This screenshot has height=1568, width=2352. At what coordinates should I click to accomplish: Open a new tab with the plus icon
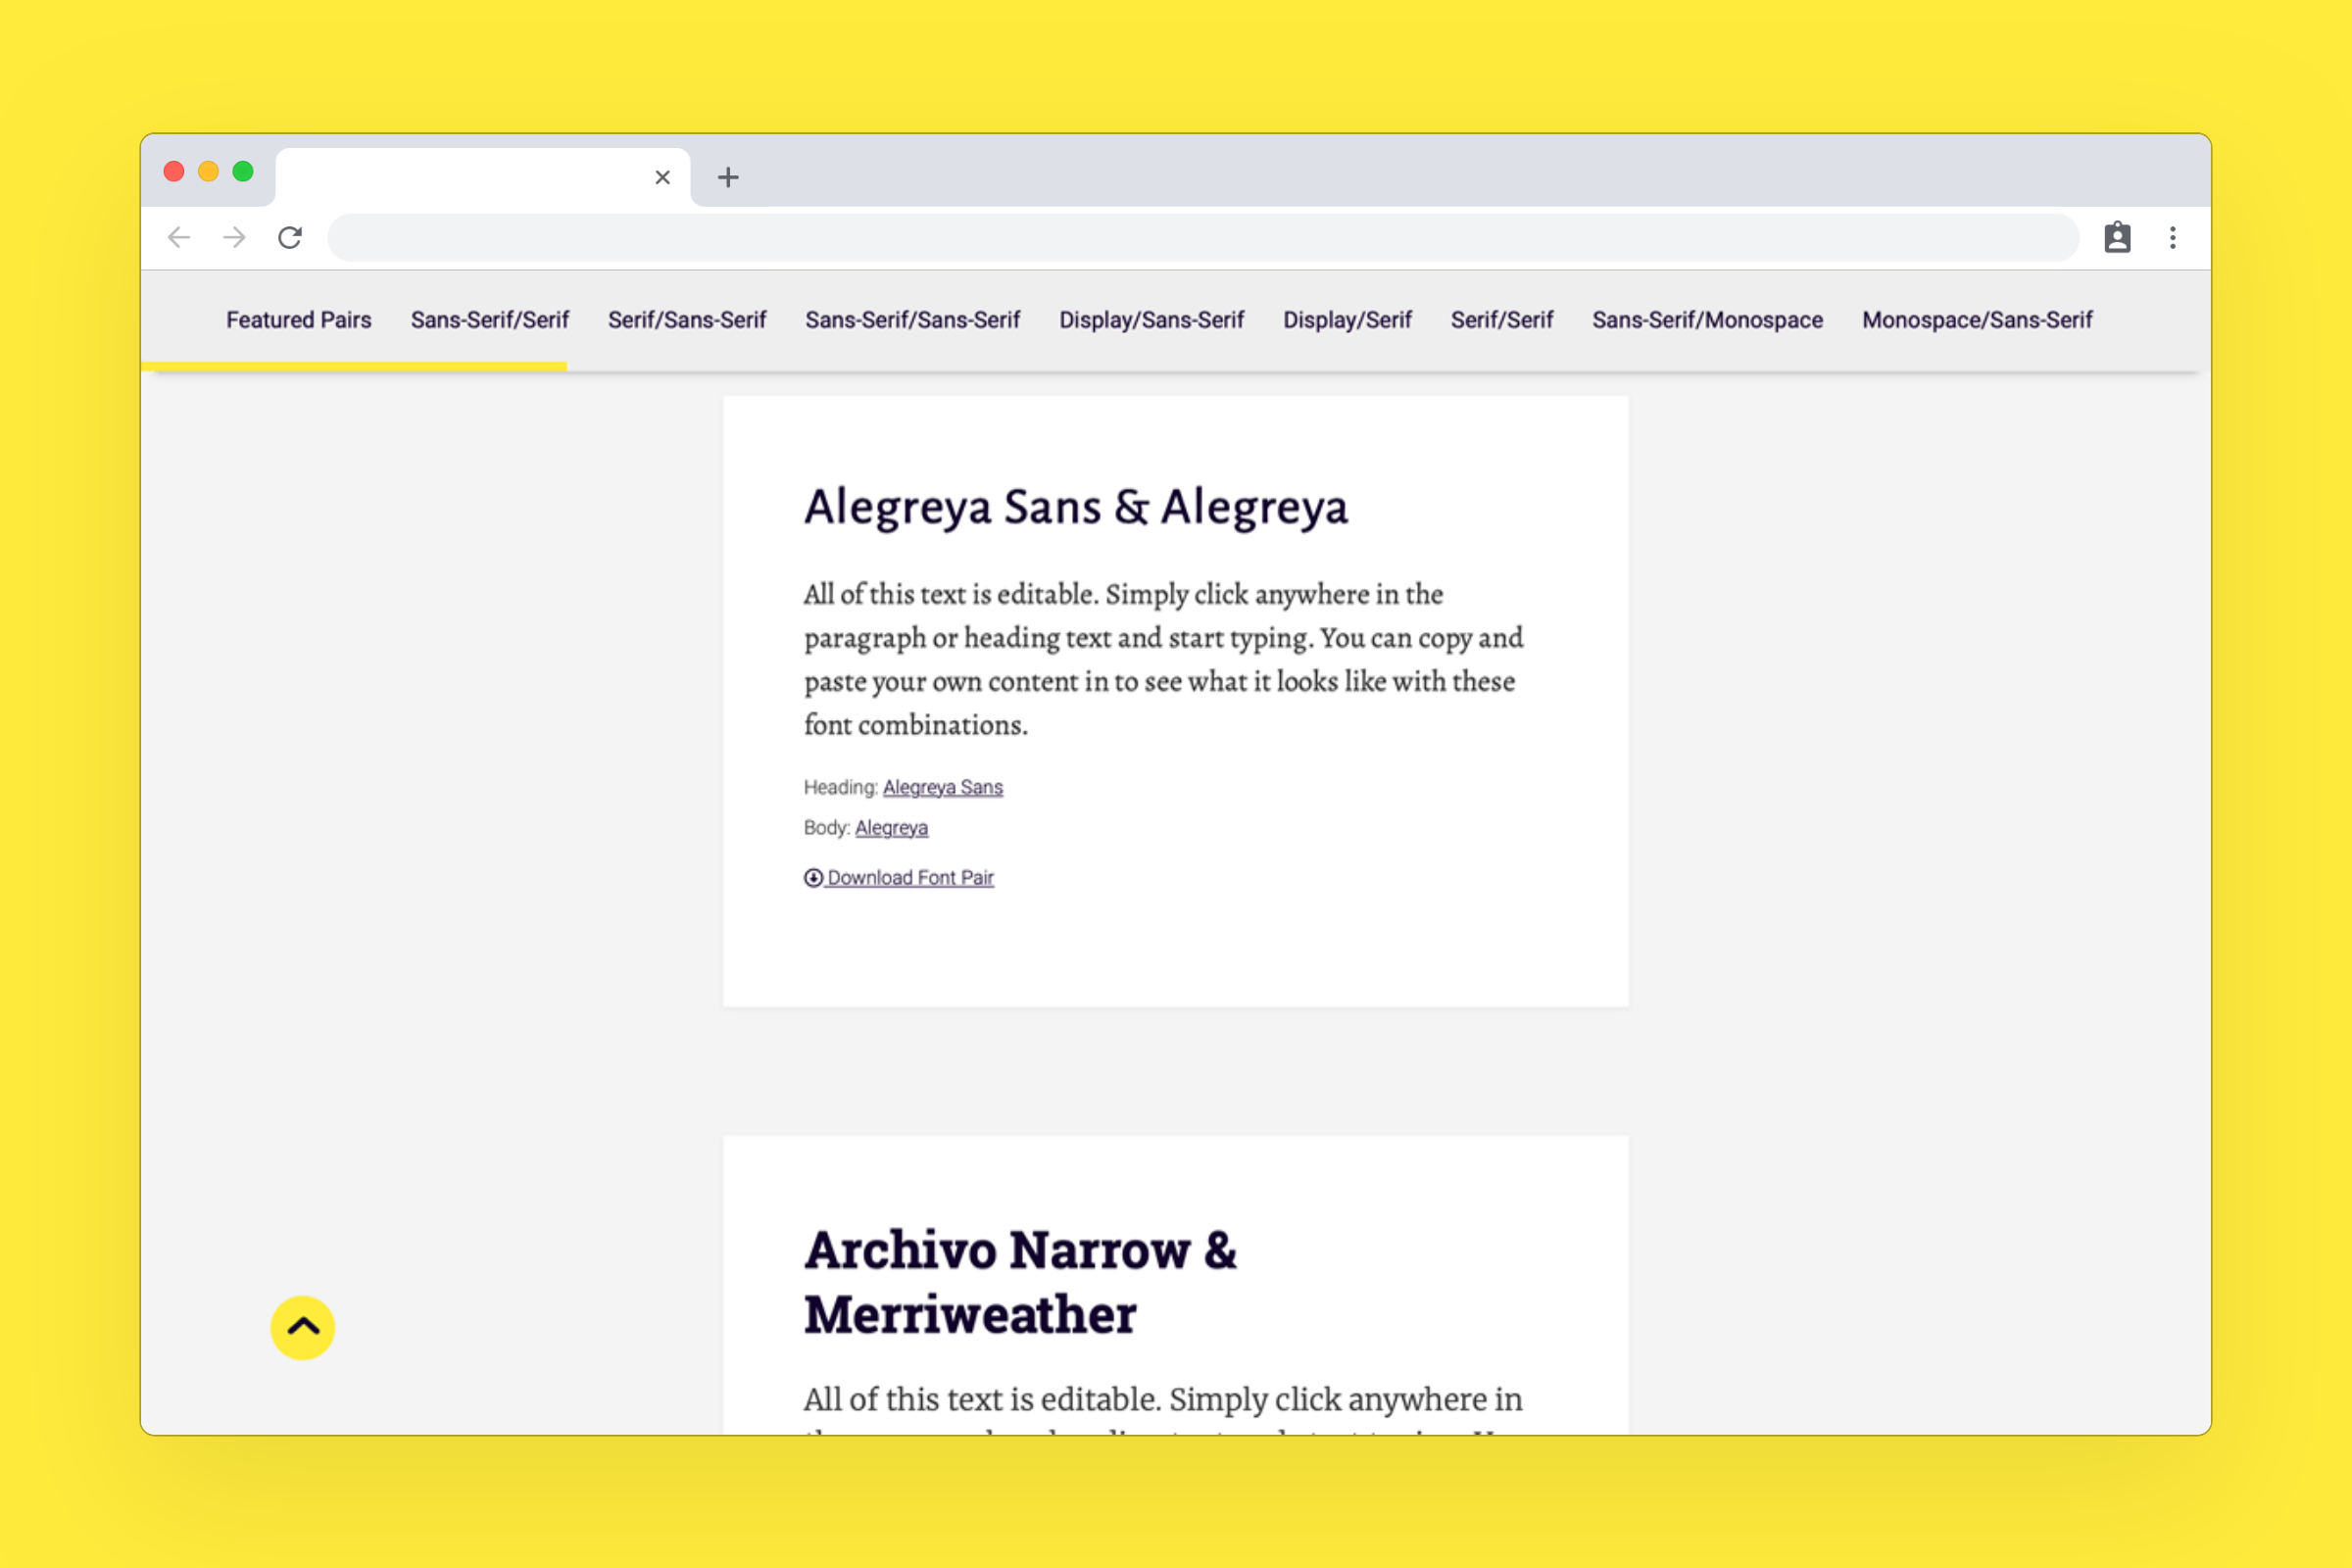pyautogui.click(x=728, y=177)
